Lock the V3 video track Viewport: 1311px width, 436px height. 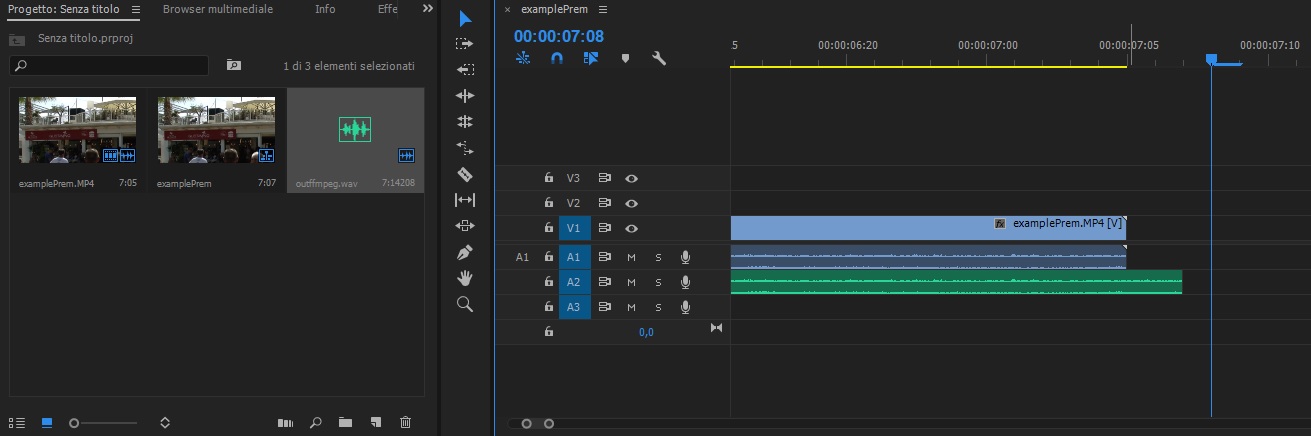click(548, 178)
